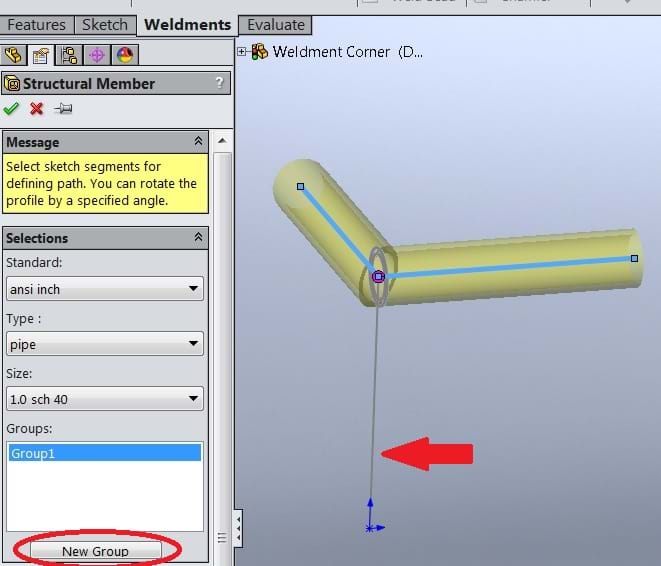
Task: Cancel Structural Member with red X
Action: point(37,109)
